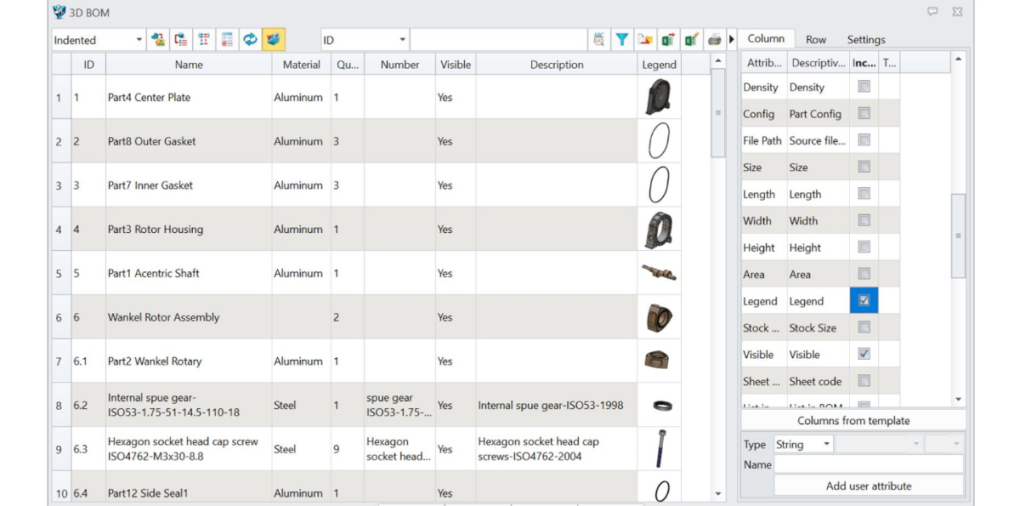The width and height of the screenshot is (1020, 506).
Task: Click Columns from template button
Action: coord(853,420)
